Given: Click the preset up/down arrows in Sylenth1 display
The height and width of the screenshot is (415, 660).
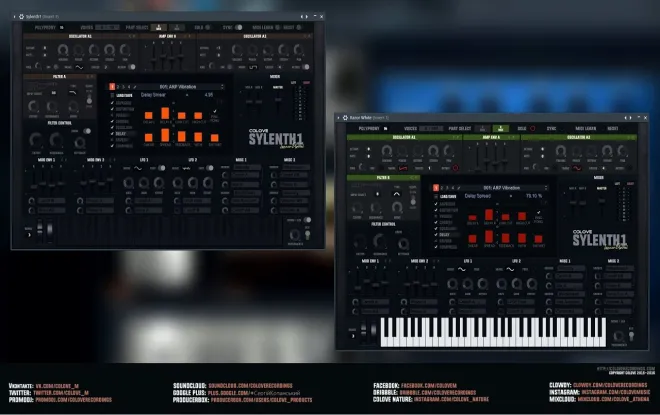Looking at the screenshot, I should pyautogui.click(x=222, y=87).
